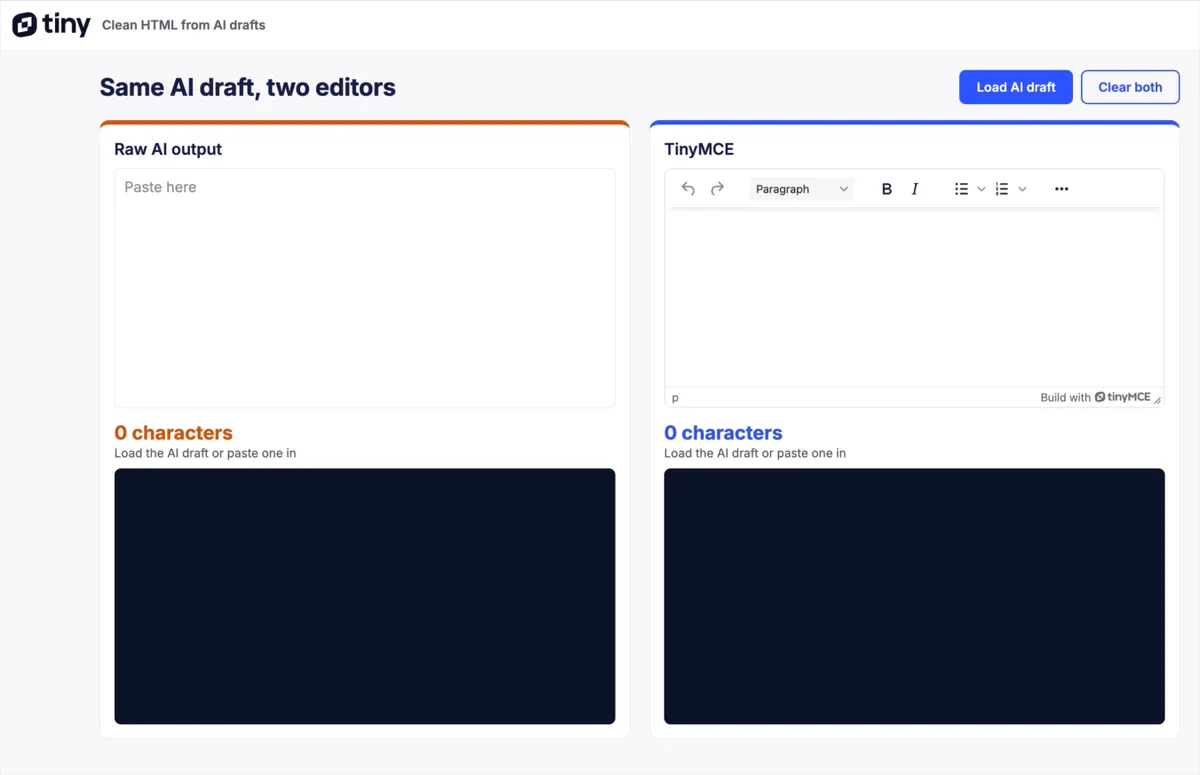Click the Raw AI output heading
The image size is (1200, 775).
point(168,149)
